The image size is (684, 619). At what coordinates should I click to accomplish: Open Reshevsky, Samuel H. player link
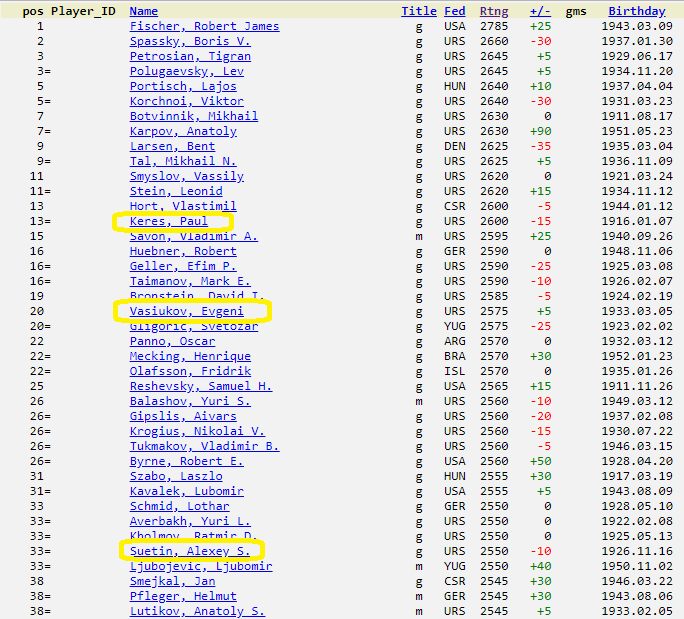pos(201,386)
